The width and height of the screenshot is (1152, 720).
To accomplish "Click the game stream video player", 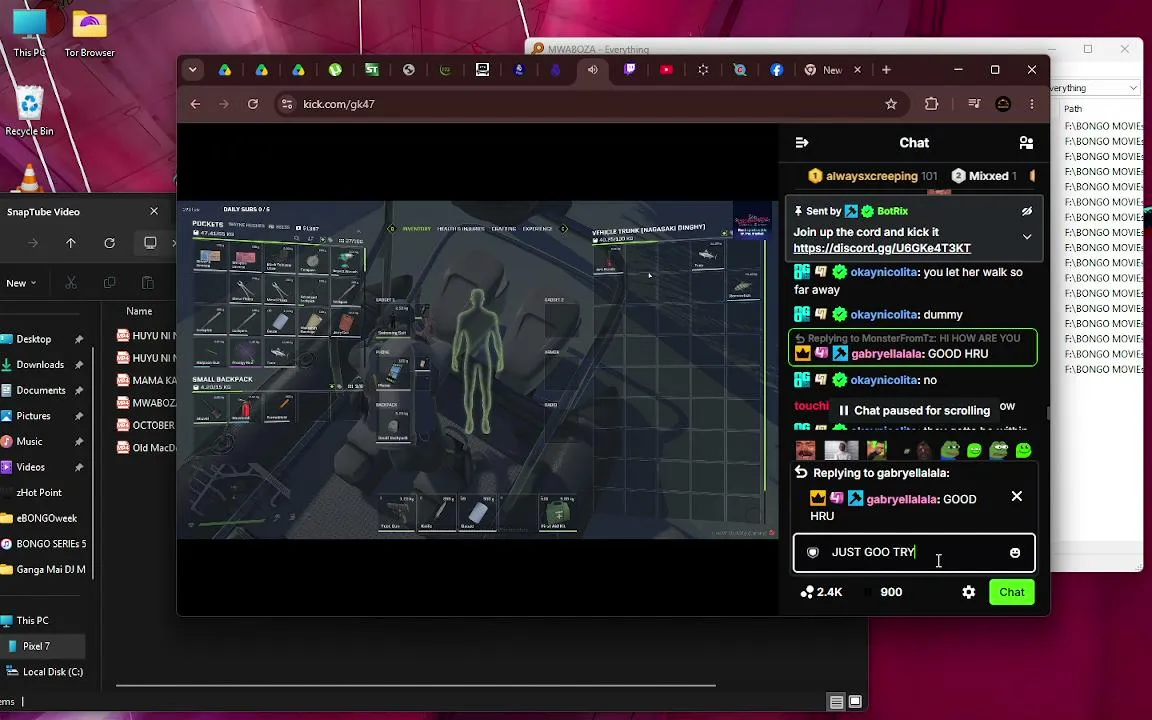I will click(x=478, y=370).
